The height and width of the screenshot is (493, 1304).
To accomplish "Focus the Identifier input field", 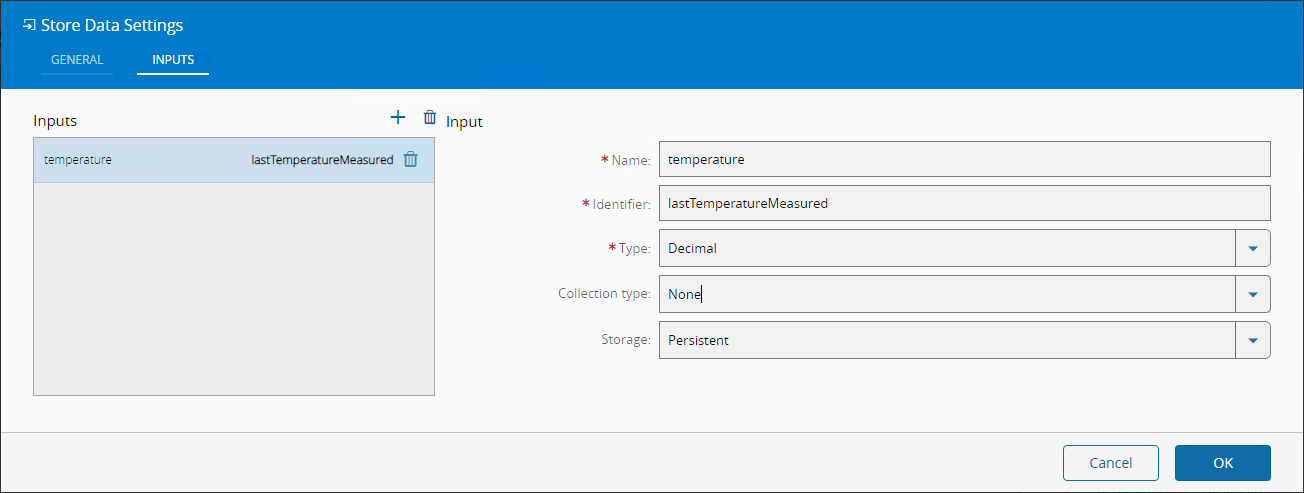I will [x=964, y=203].
